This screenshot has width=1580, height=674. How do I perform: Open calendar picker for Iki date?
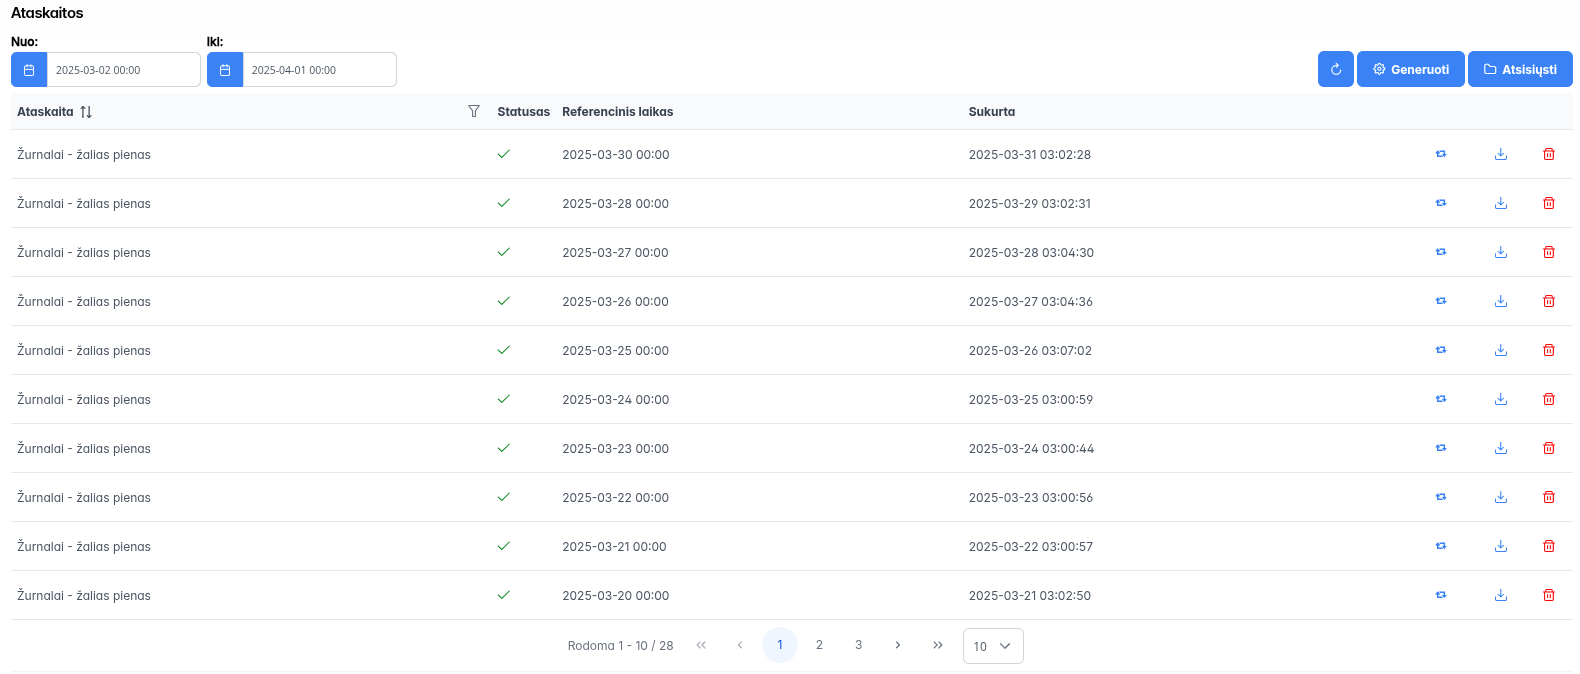(x=225, y=70)
